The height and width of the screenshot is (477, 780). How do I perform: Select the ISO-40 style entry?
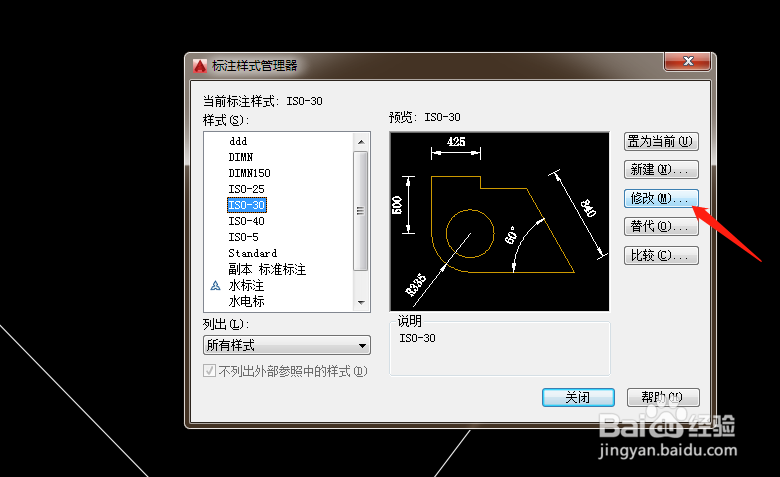(246, 221)
